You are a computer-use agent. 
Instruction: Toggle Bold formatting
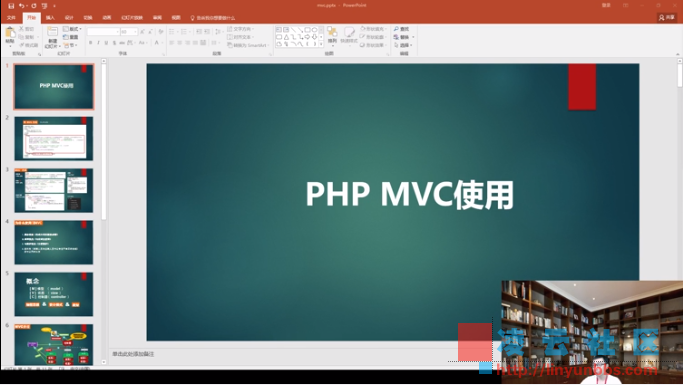click(91, 43)
